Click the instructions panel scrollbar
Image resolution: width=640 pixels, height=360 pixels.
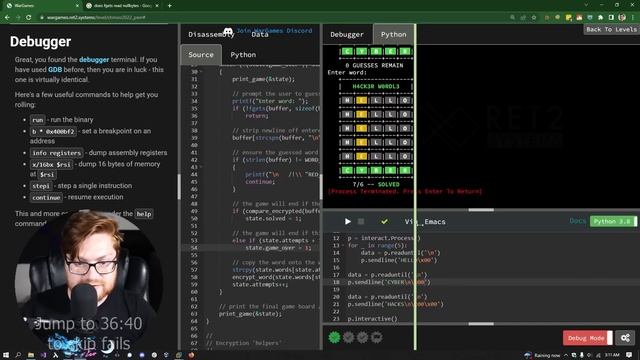coord(179,186)
